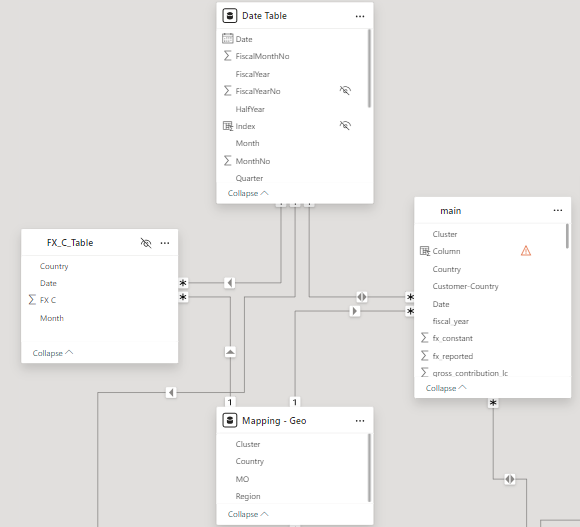The height and width of the screenshot is (527, 580).
Task: Click the sigma icon next to fx_reported
Action: [425, 355]
